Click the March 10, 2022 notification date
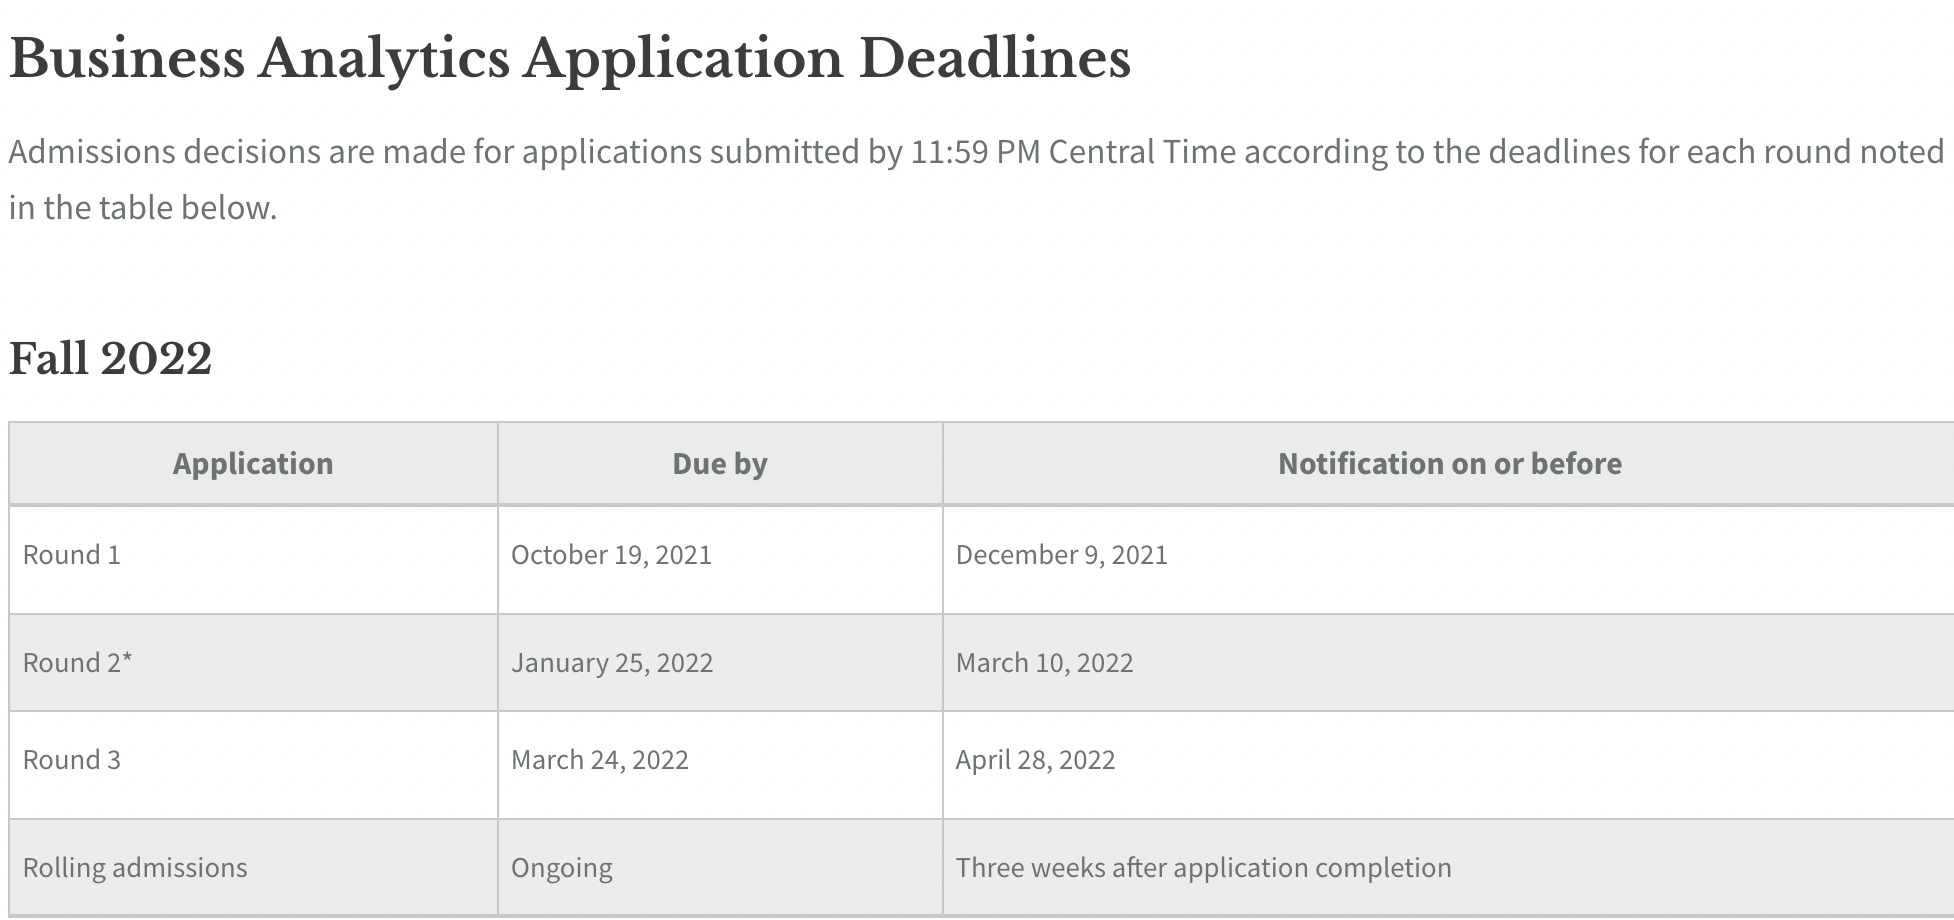1954x920 pixels. pyautogui.click(x=1044, y=663)
